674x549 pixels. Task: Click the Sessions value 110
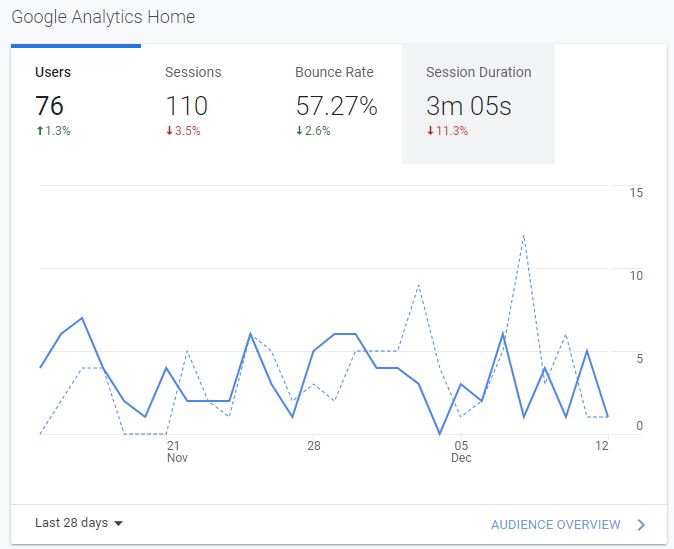tap(187, 106)
